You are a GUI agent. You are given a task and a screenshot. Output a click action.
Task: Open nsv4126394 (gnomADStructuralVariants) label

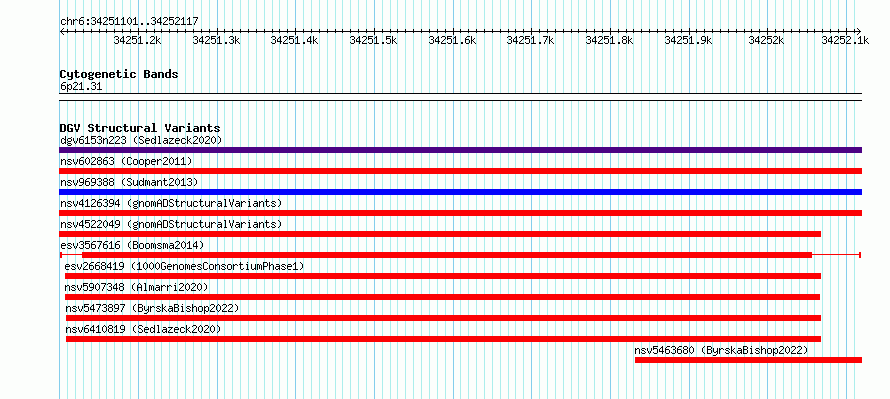[171, 203]
